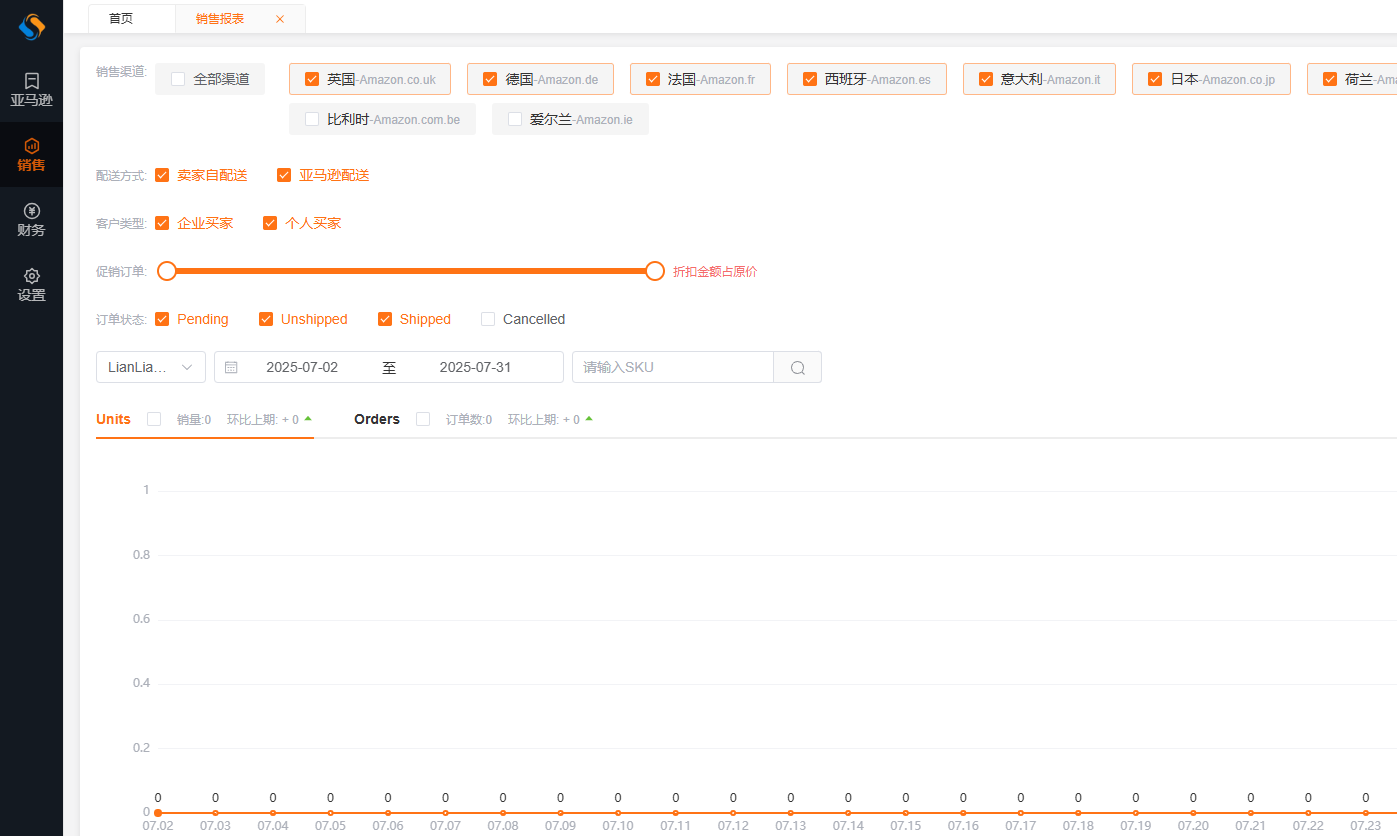The height and width of the screenshot is (836, 1397).
Task: Open the 销售 sidebar section
Action: [x=31, y=155]
